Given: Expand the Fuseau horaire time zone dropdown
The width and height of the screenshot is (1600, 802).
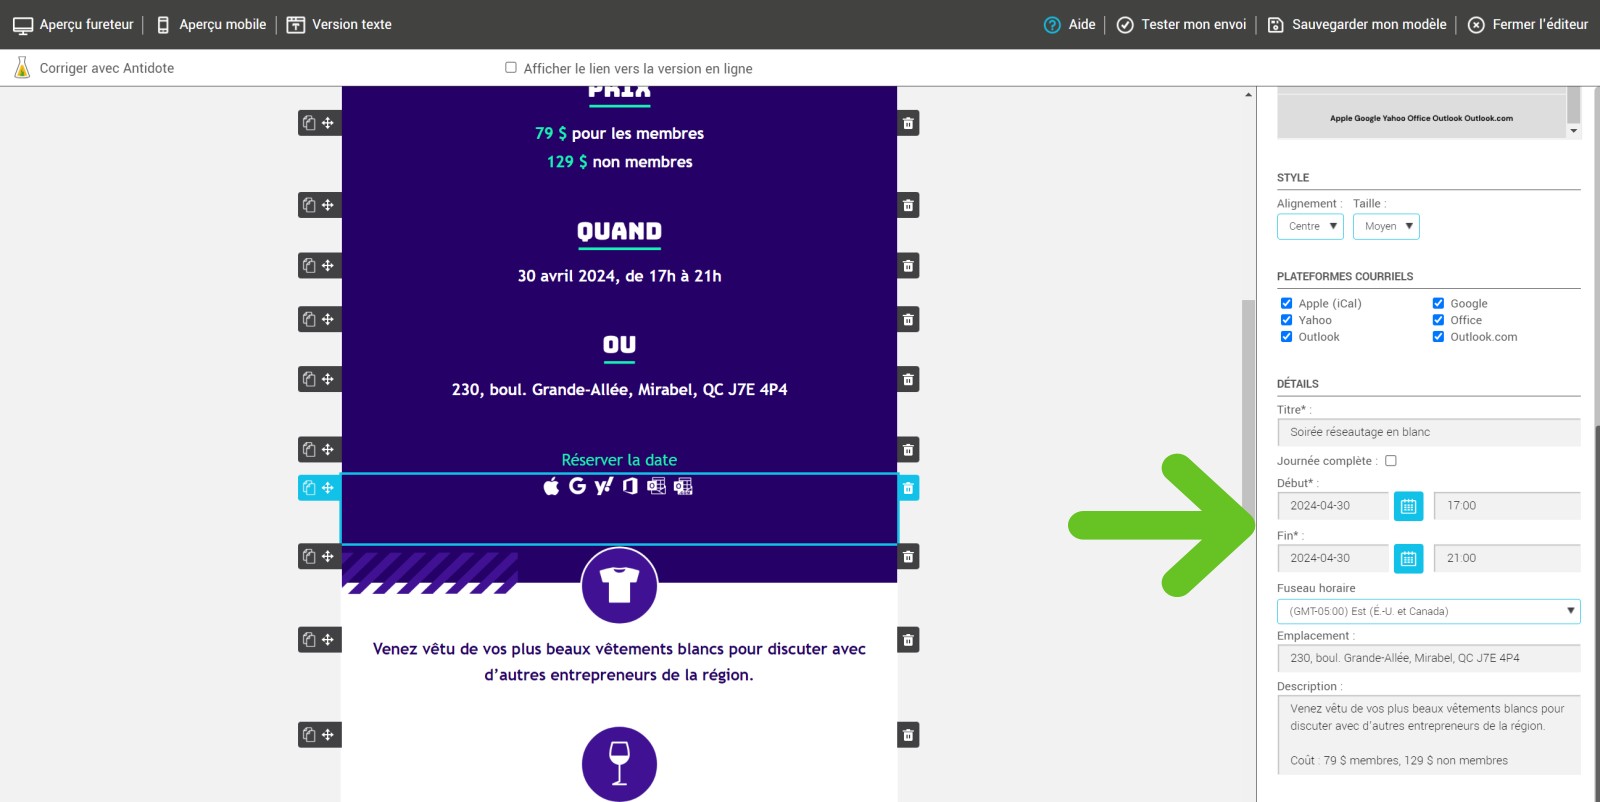Looking at the screenshot, I should tap(1428, 611).
